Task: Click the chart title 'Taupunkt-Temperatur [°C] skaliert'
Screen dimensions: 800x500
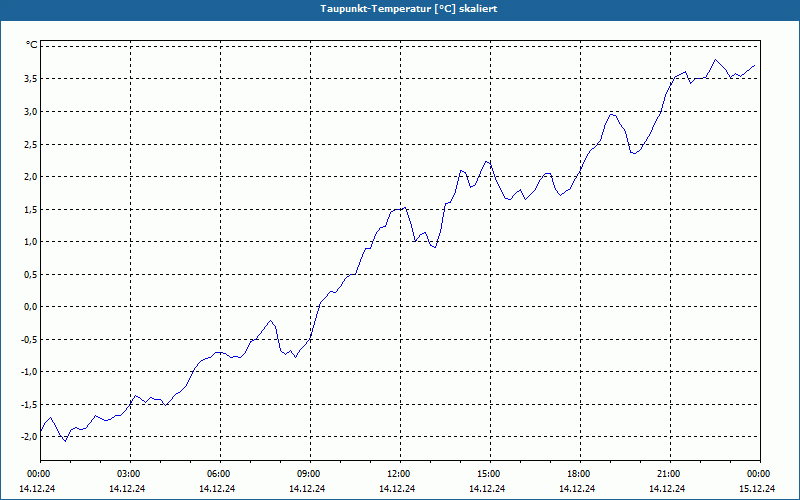Action: (409, 9)
